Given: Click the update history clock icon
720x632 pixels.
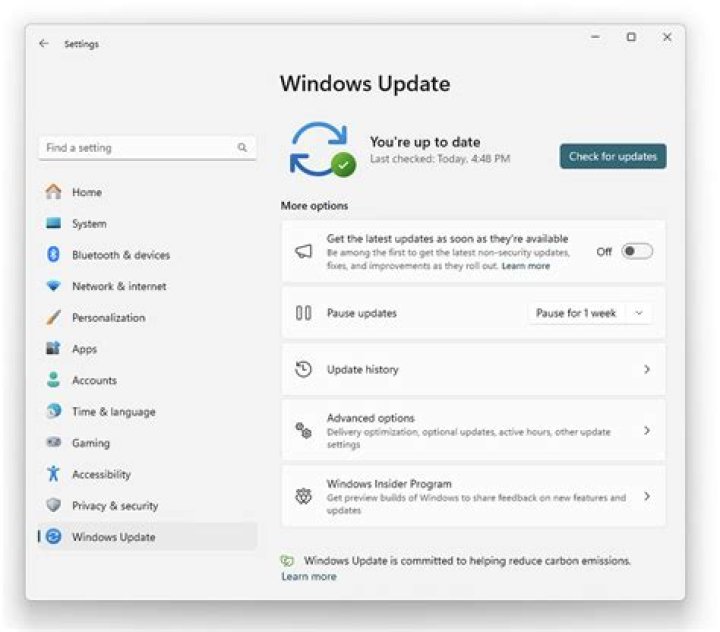Looking at the screenshot, I should pos(304,369).
